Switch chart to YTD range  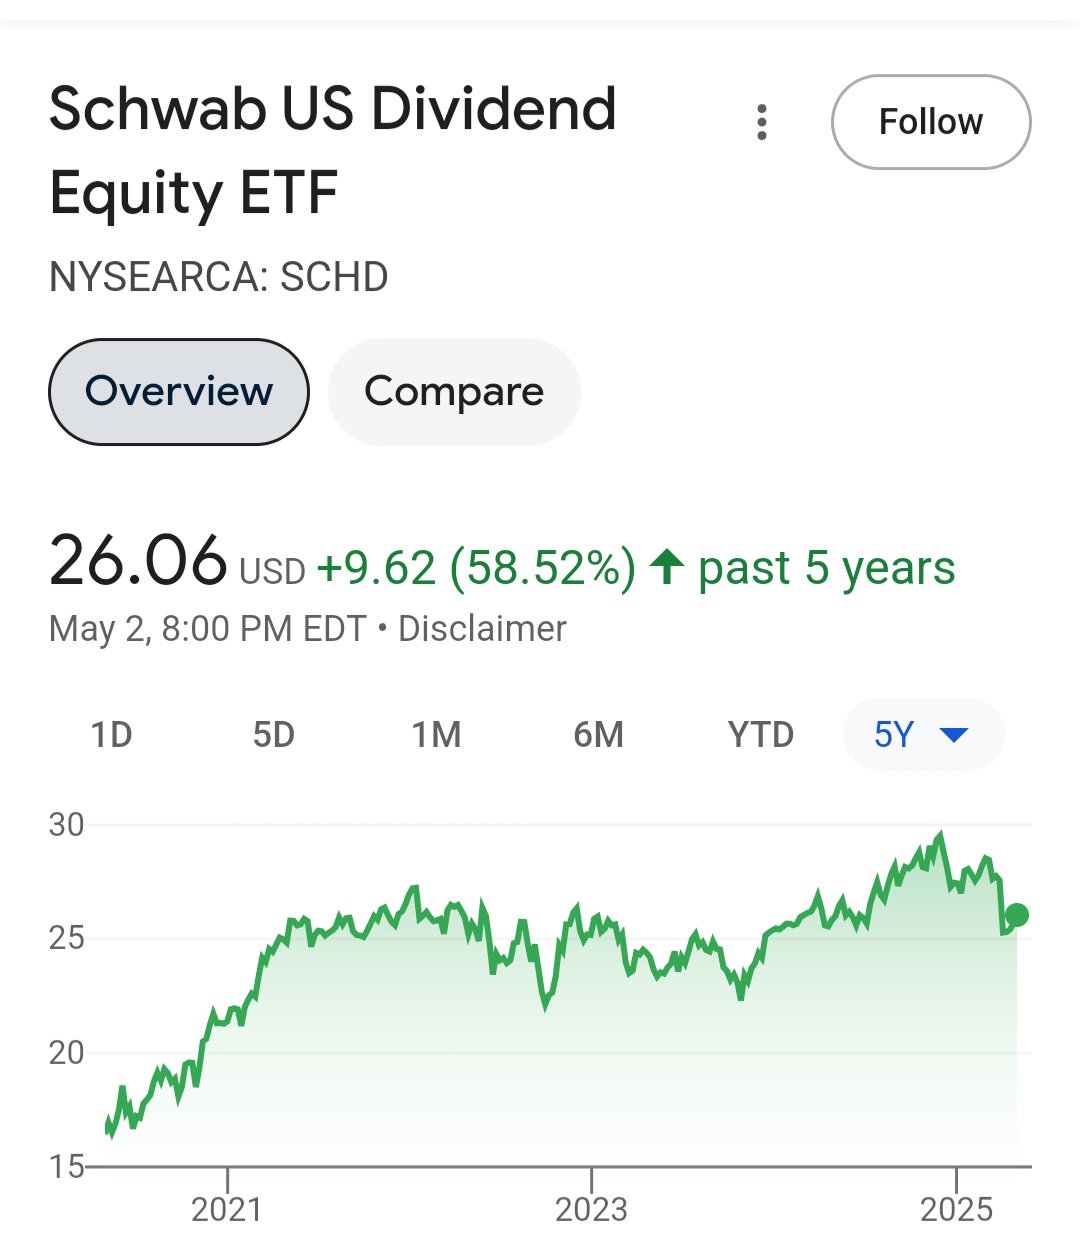pos(761,735)
